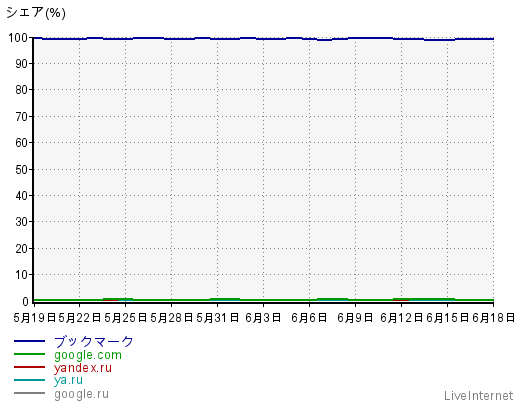Image resolution: width=520 pixels, height=405 pixels.
Task: Click the red yandex.ru legend line swatch
Action: pyautogui.click(x=29, y=367)
